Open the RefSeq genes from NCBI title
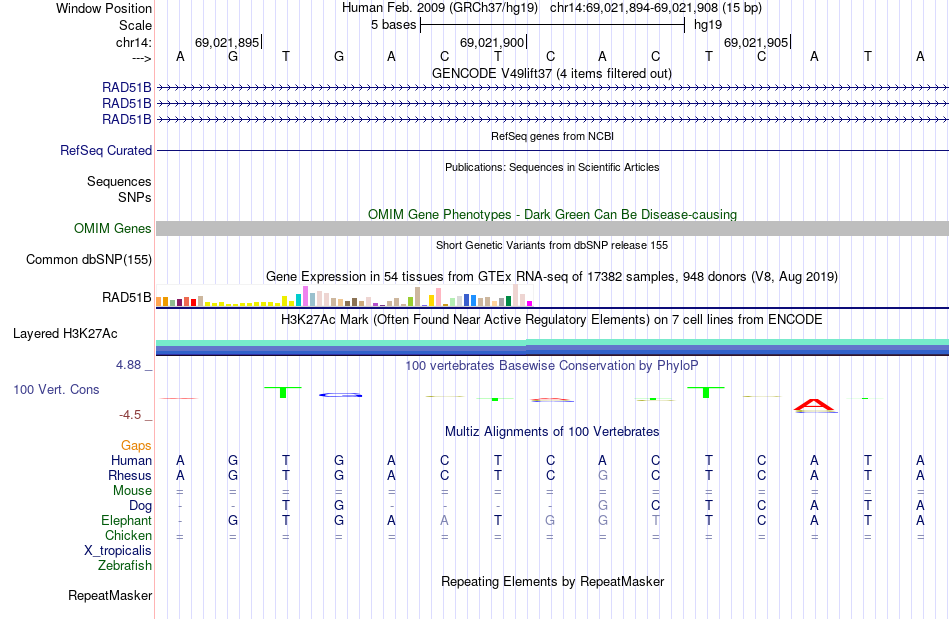The width and height of the screenshot is (950, 619). pyautogui.click(x=552, y=136)
